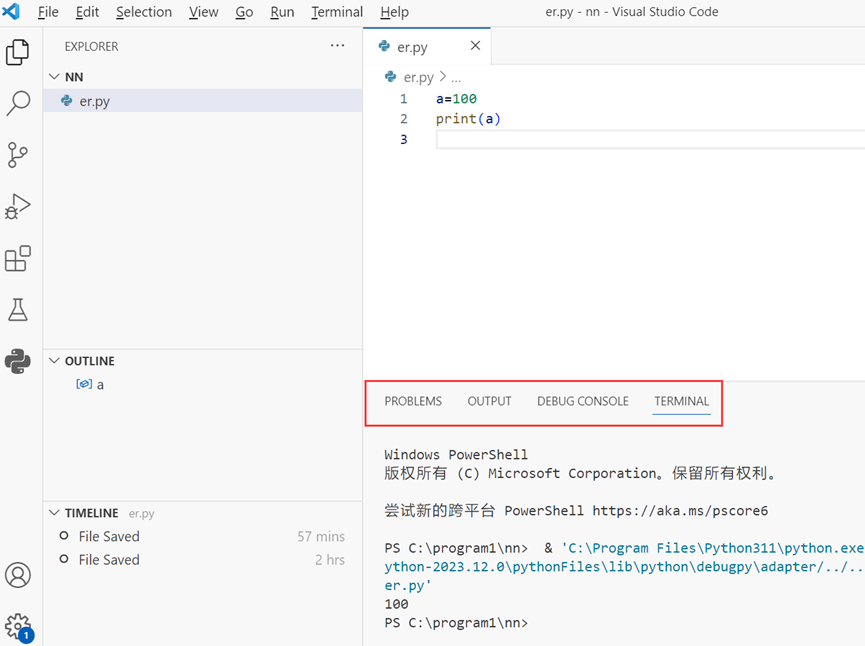
Task: Open the File menu
Action: (48, 12)
